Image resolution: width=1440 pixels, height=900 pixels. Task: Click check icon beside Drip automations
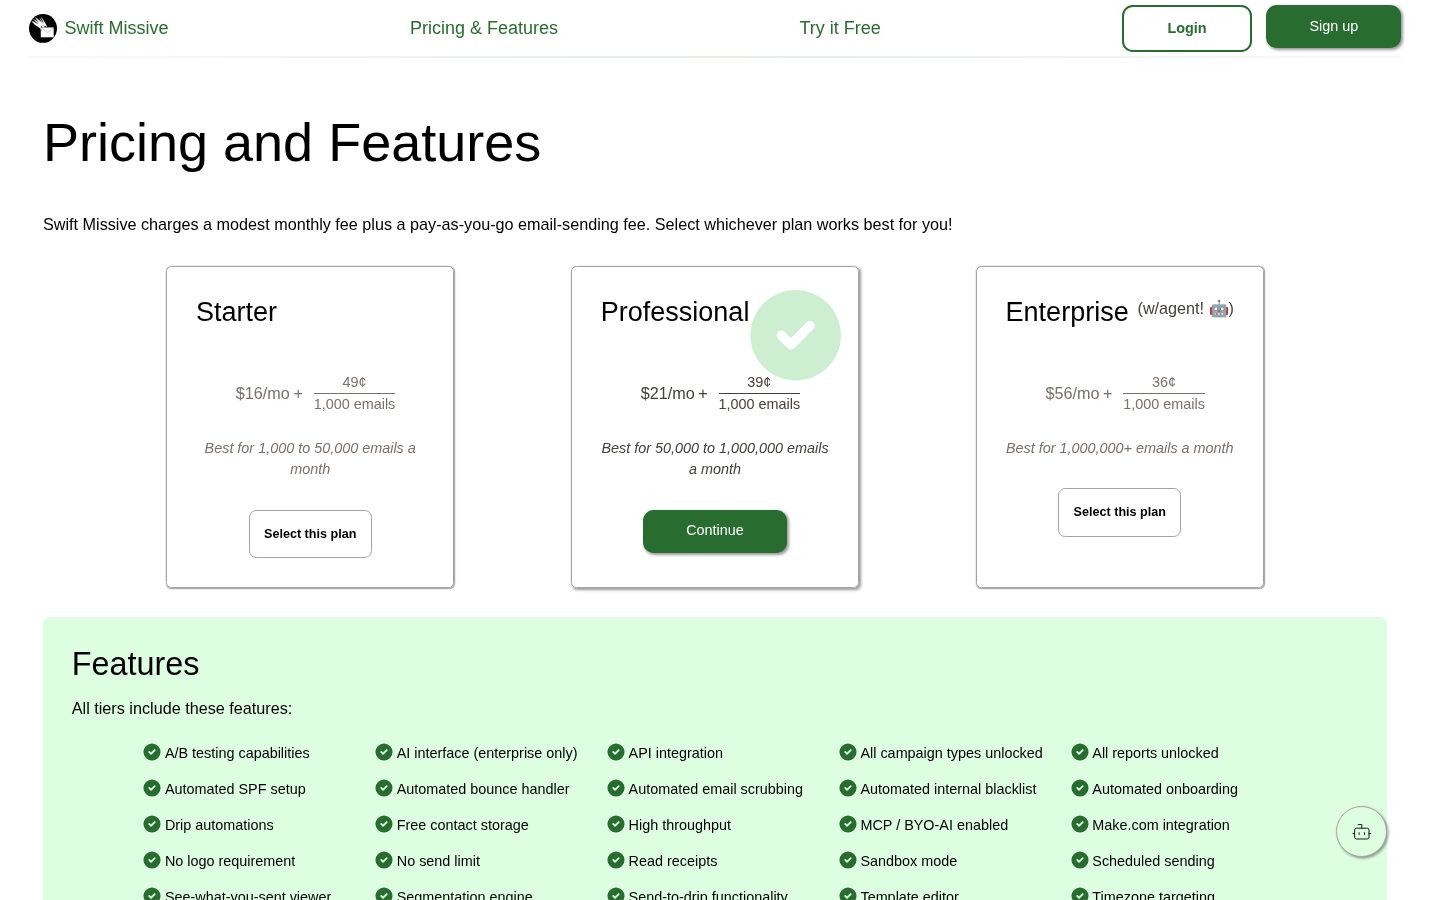152,824
